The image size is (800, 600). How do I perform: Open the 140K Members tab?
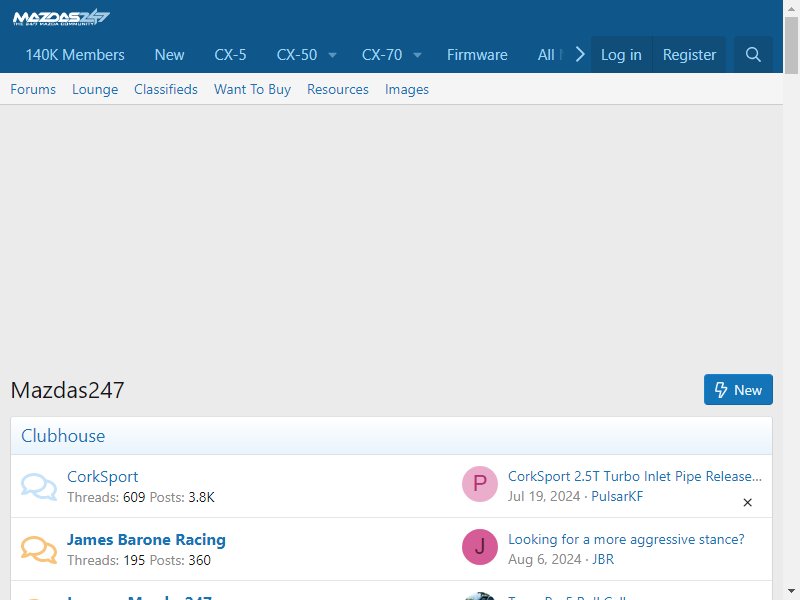75,55
